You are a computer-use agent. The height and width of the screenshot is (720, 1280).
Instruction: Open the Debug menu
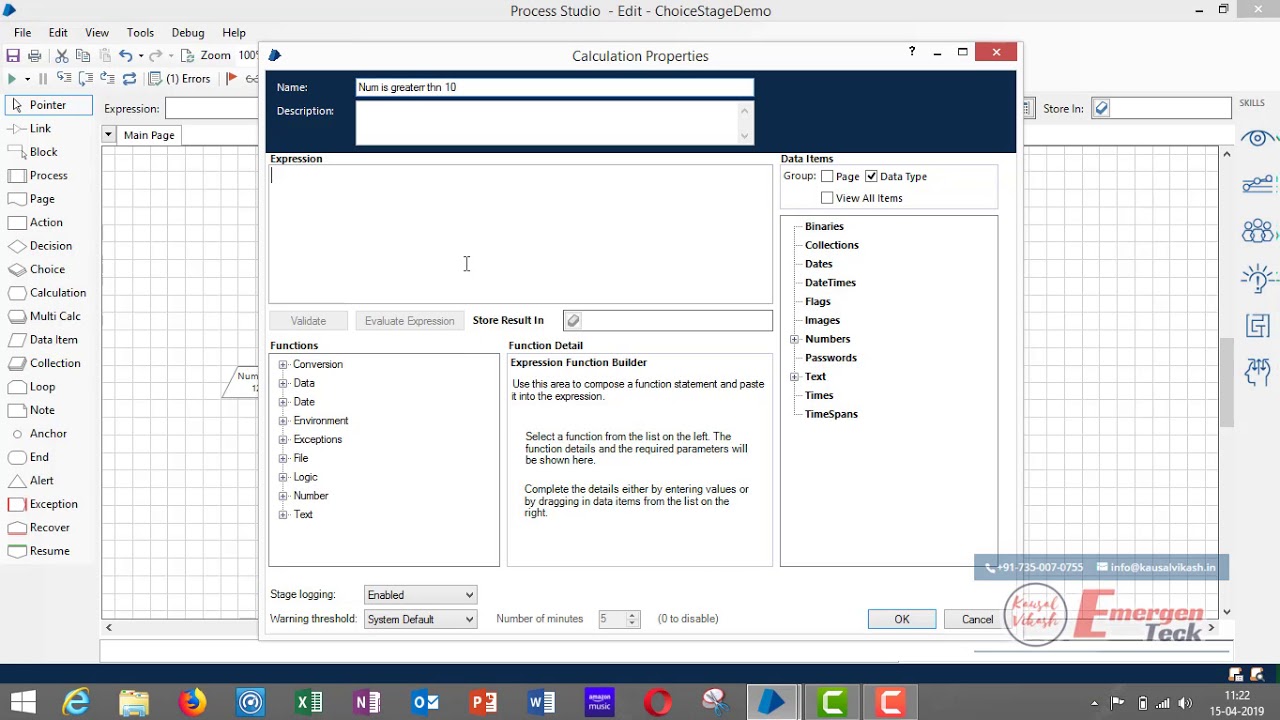pyautogui.click(x=188, y=33)
